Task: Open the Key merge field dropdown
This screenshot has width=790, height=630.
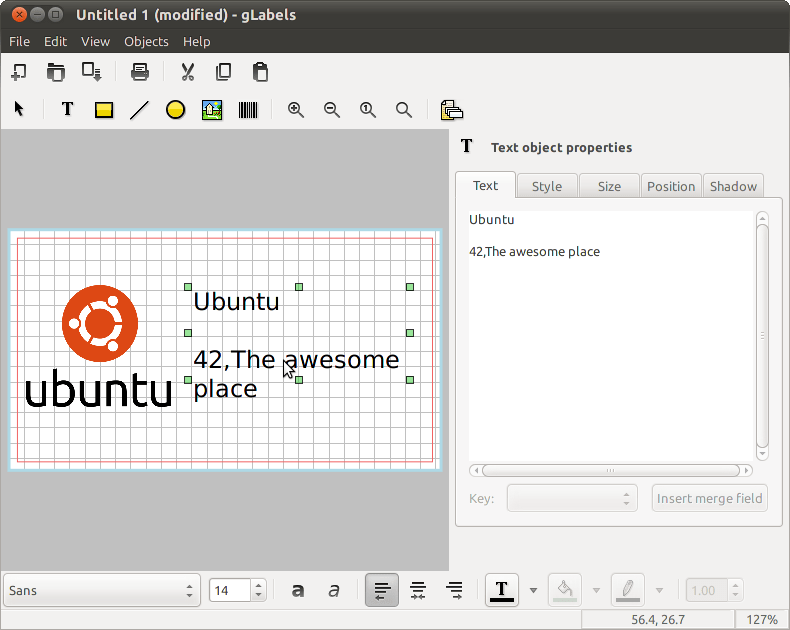Action: [x=572, y=498]
